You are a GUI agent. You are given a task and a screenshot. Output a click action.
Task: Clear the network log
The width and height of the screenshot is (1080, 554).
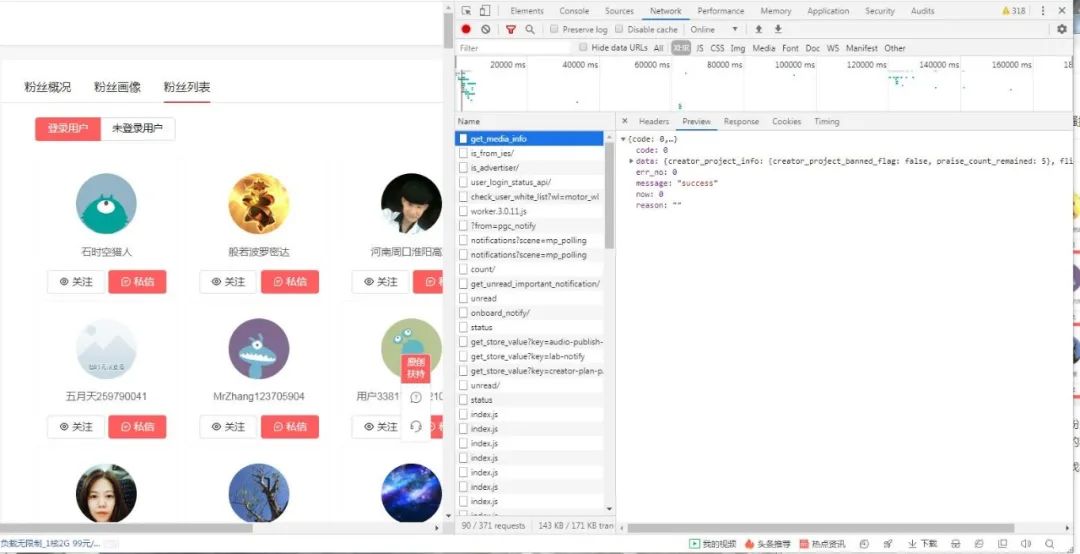pos(486,29)
